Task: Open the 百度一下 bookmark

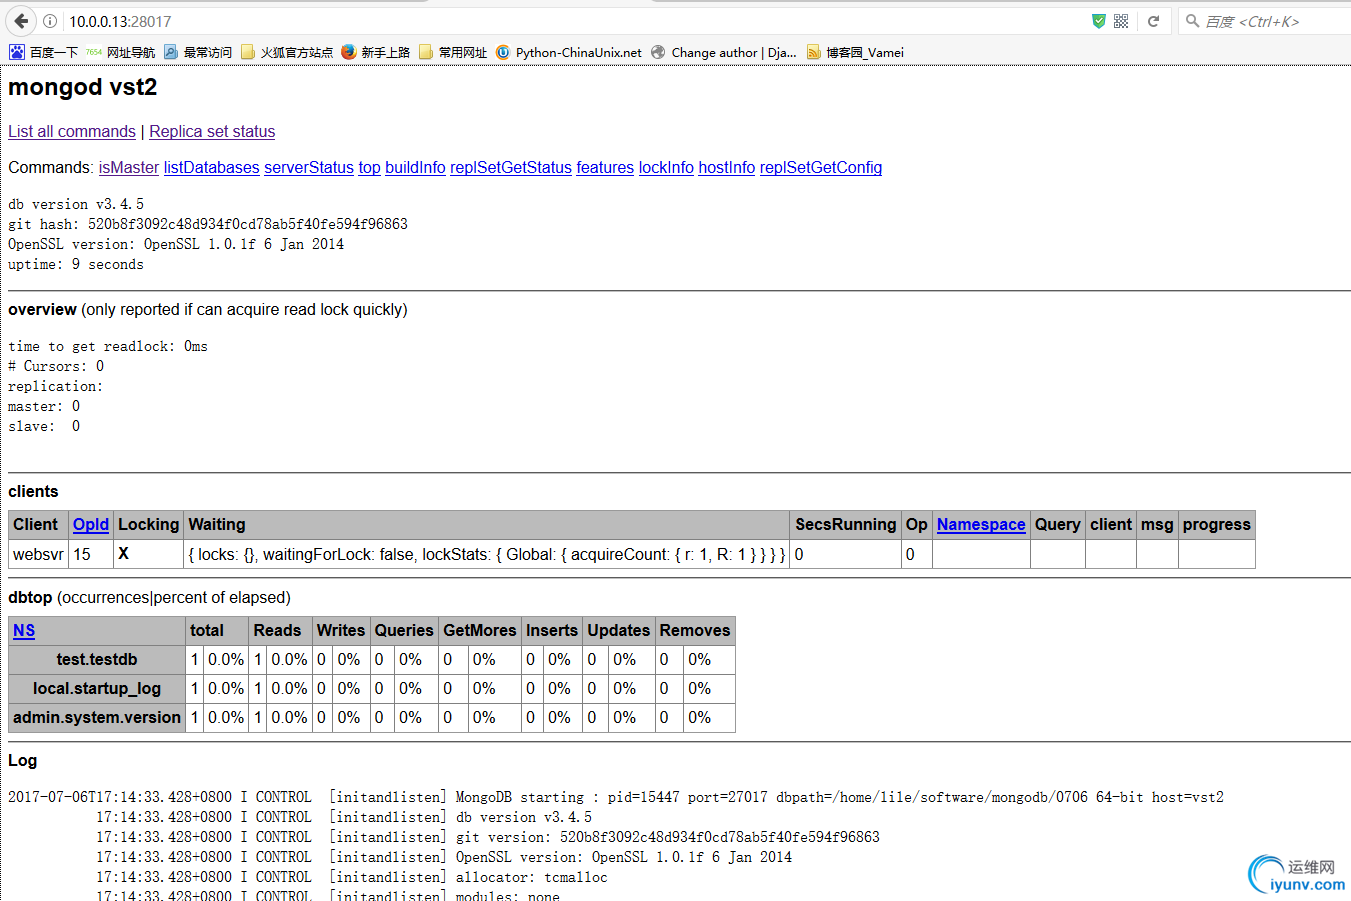Action: 43,52
